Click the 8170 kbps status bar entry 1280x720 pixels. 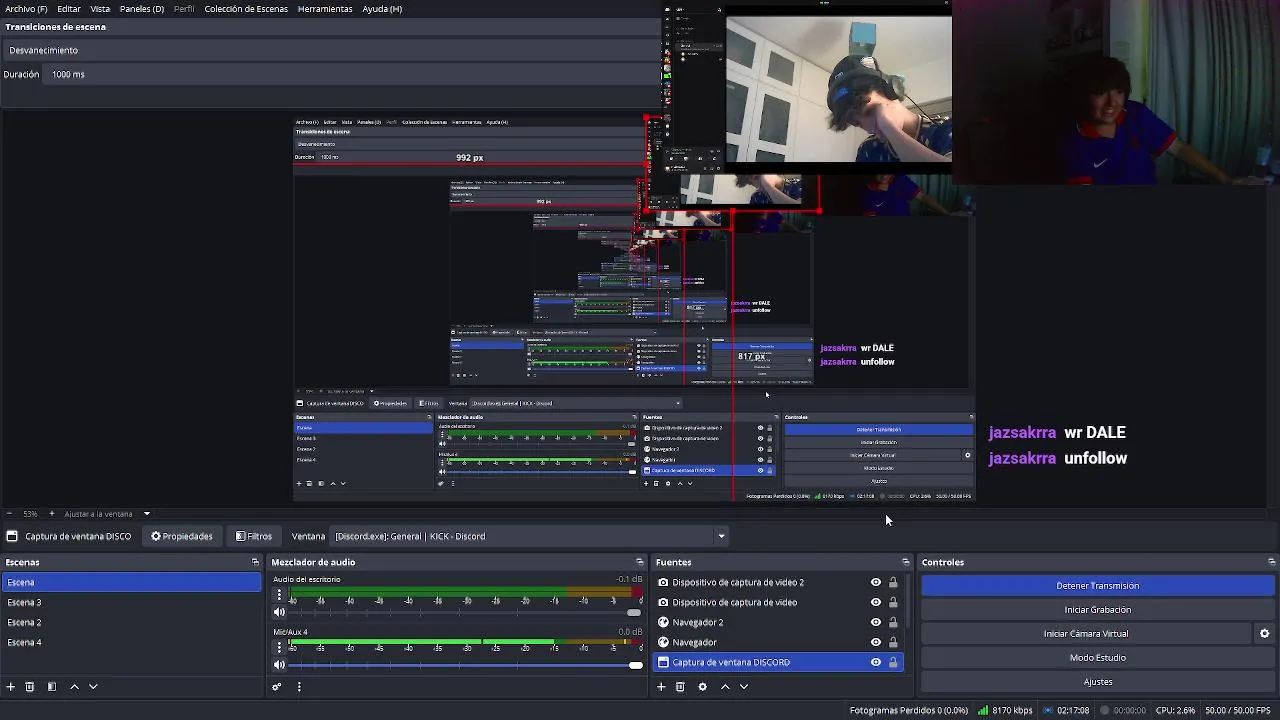[x=1005, y=711]
